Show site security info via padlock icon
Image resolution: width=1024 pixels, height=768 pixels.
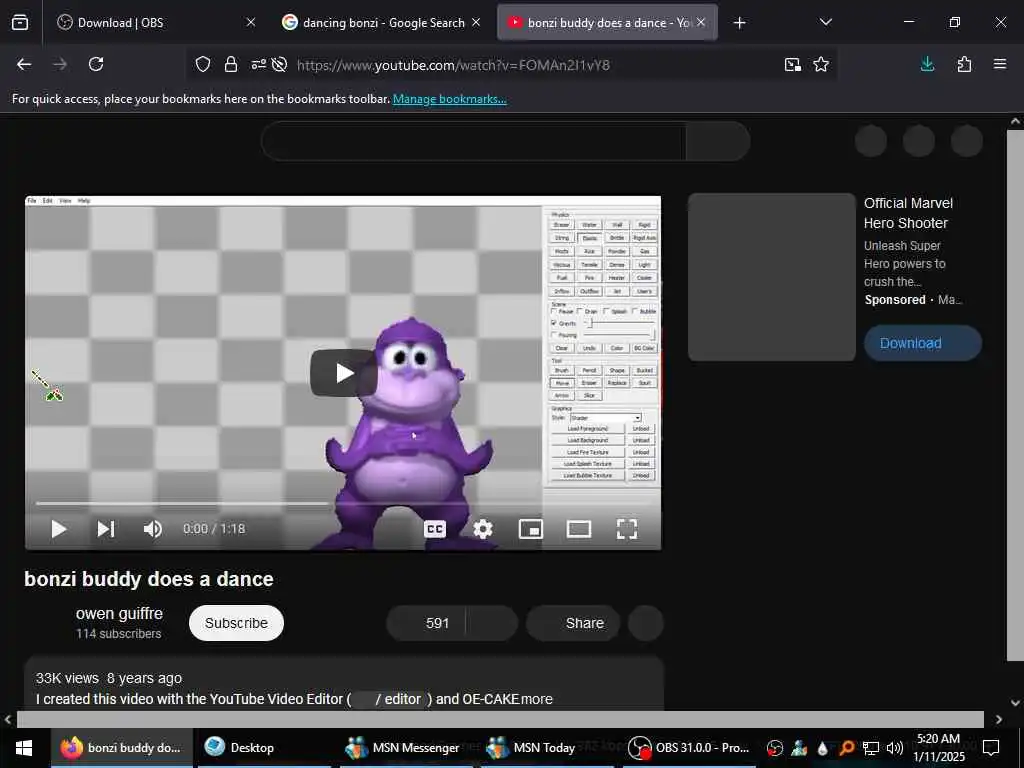(231, 65)
